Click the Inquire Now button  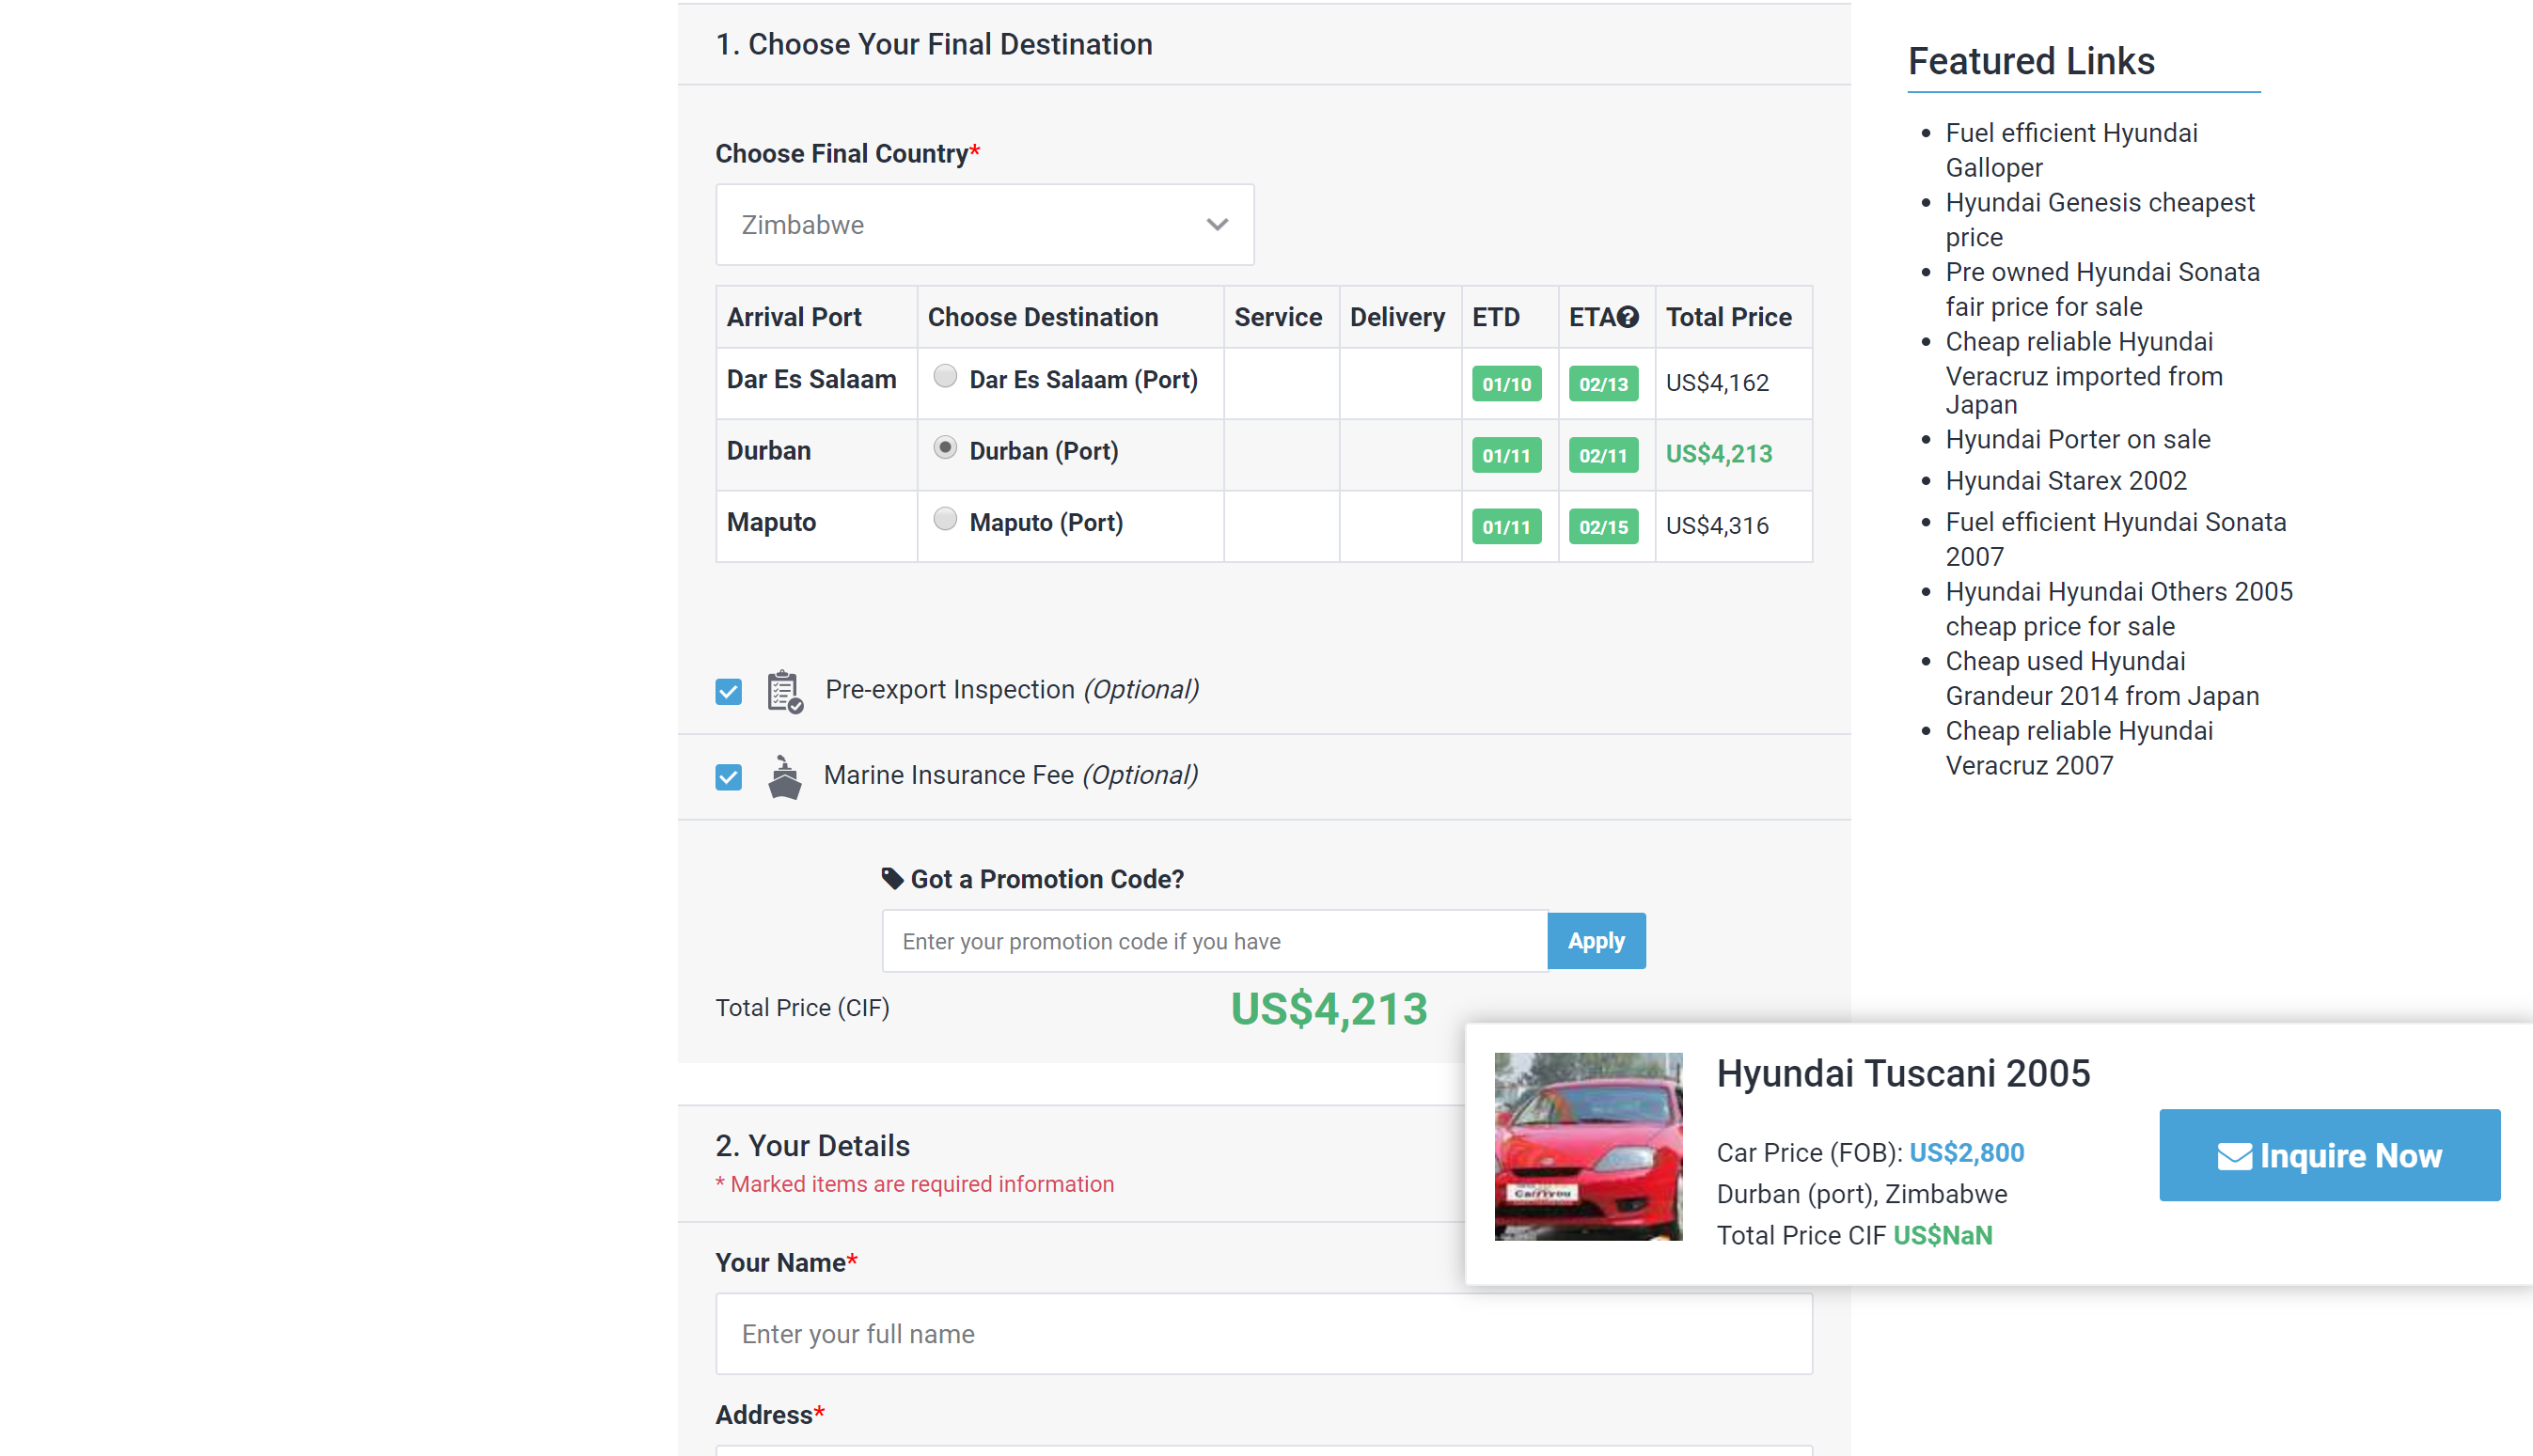[2328, 1154]
